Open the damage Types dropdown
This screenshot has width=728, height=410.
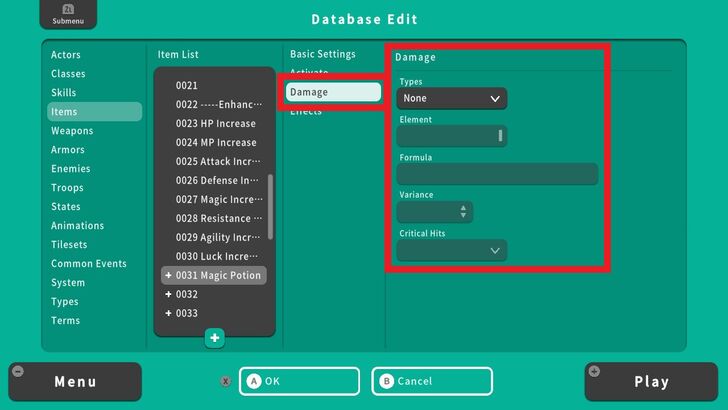click(x=452, y=99)
